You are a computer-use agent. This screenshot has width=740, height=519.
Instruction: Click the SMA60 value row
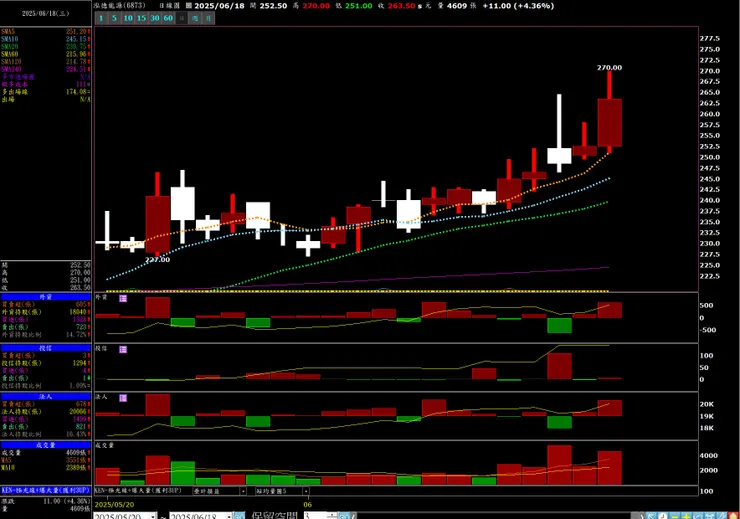tap(46, 54)
